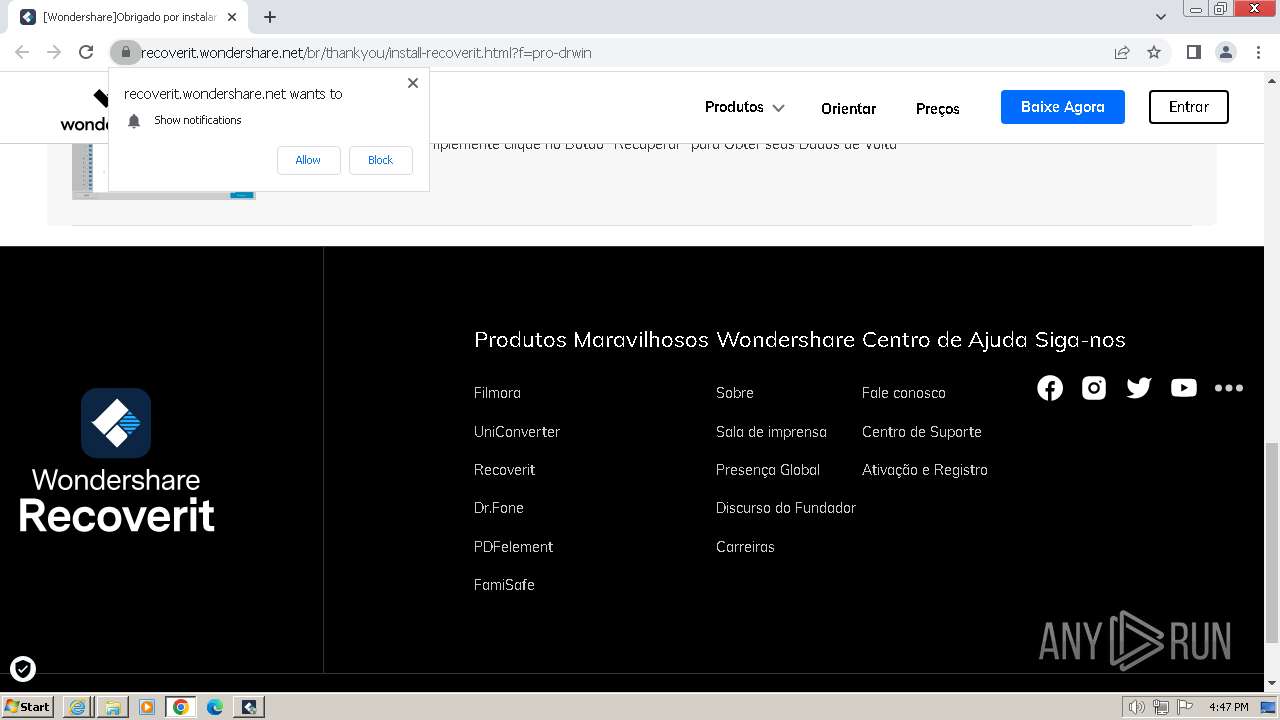Open the Orientar menu item
Viewport: 1280px width, 720px height.
(x=848, y=109)
